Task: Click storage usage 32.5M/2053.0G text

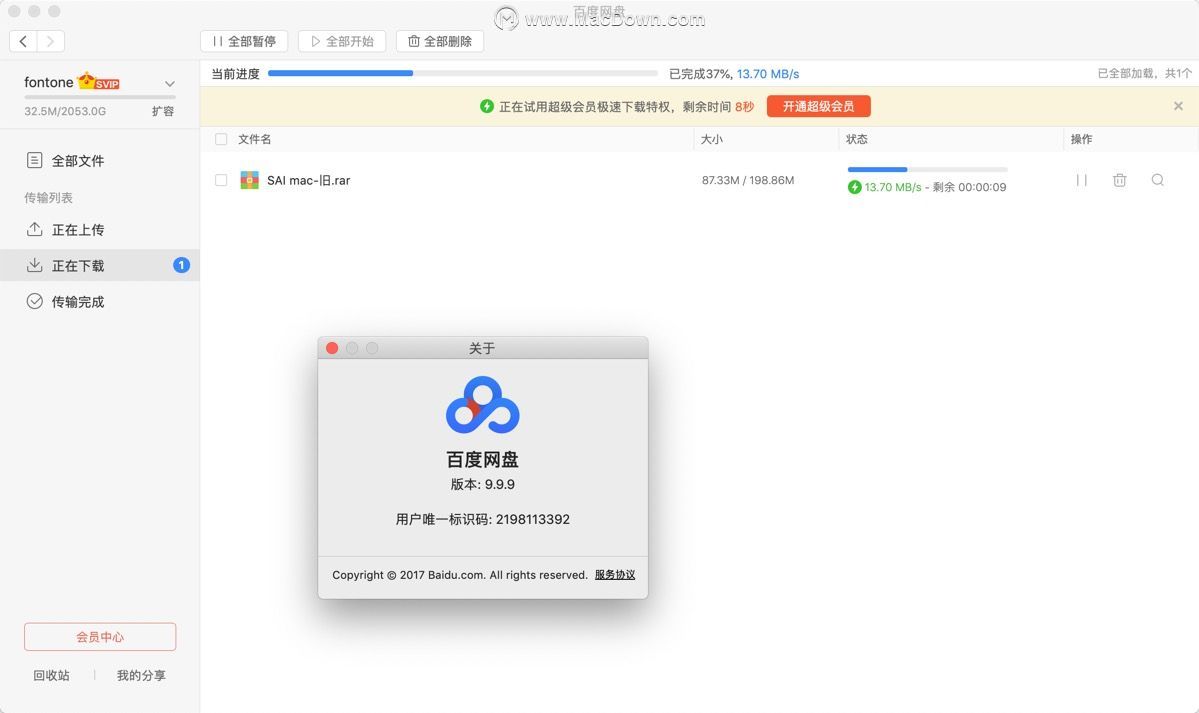Action: click(x=65, y=111)
